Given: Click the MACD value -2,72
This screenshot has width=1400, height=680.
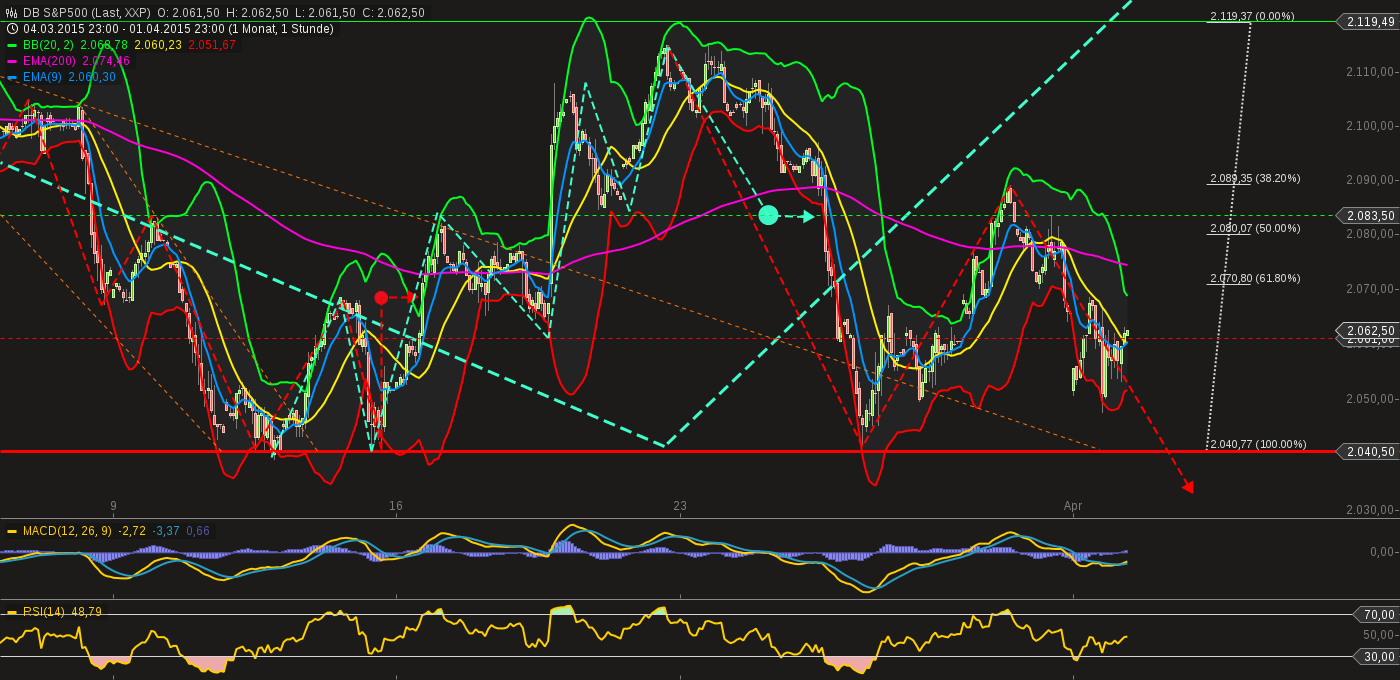Looking at the screenshot, I should point(132,531).
